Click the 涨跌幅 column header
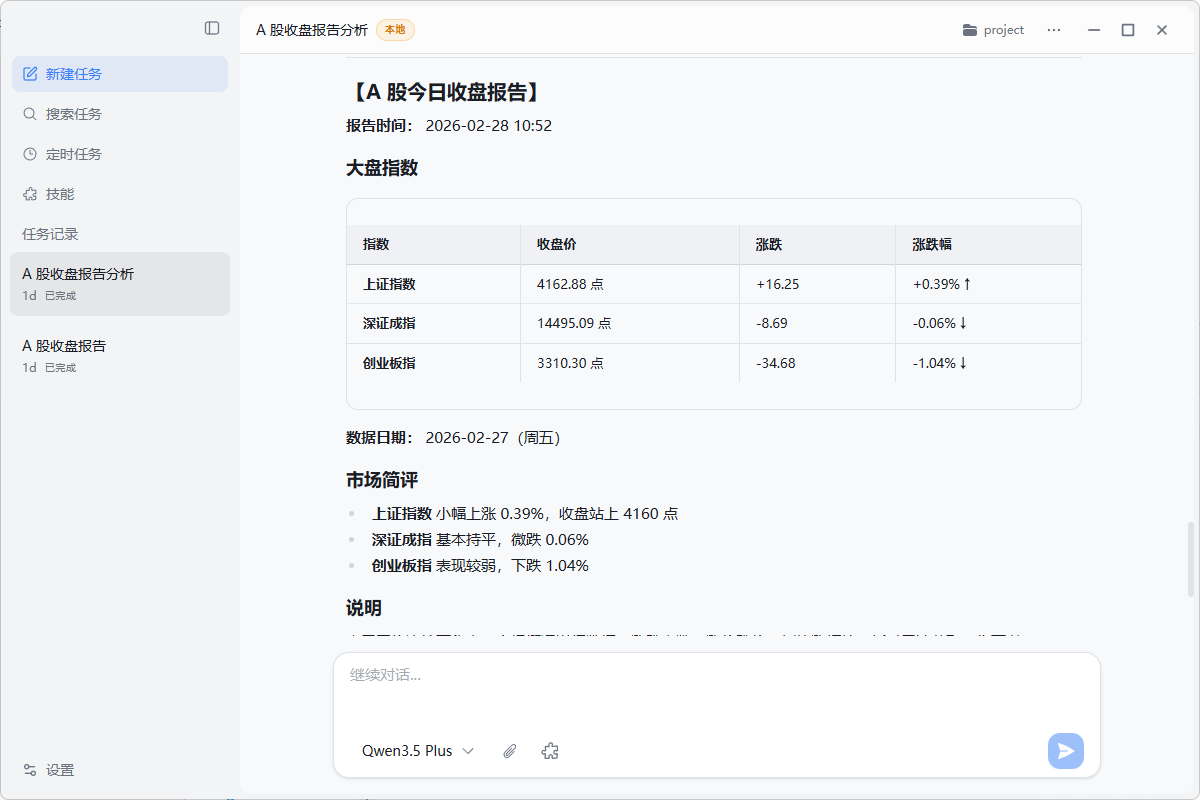1200x800 pixels. coord(931,244)
